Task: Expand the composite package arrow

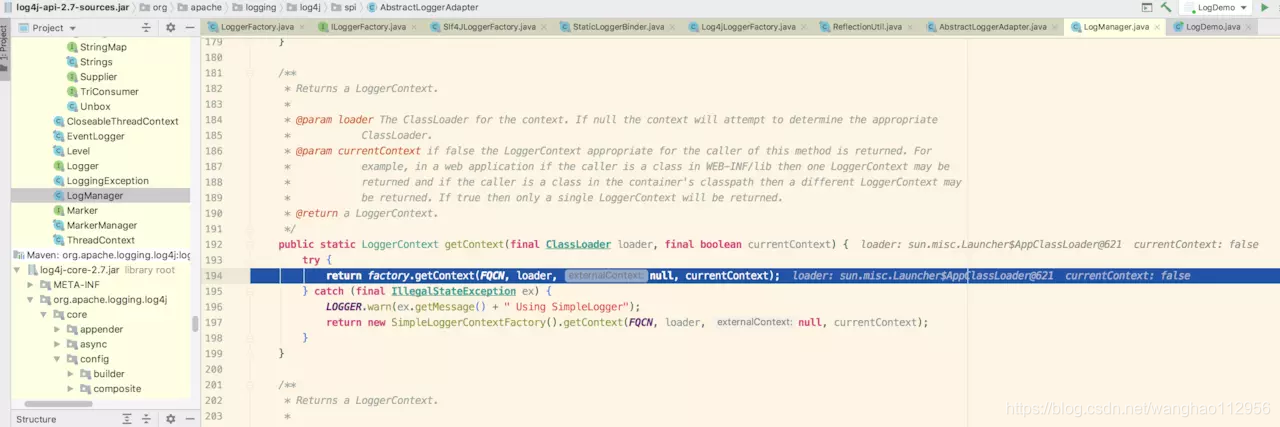Action: pyautogui.click(x=70, y=389)
